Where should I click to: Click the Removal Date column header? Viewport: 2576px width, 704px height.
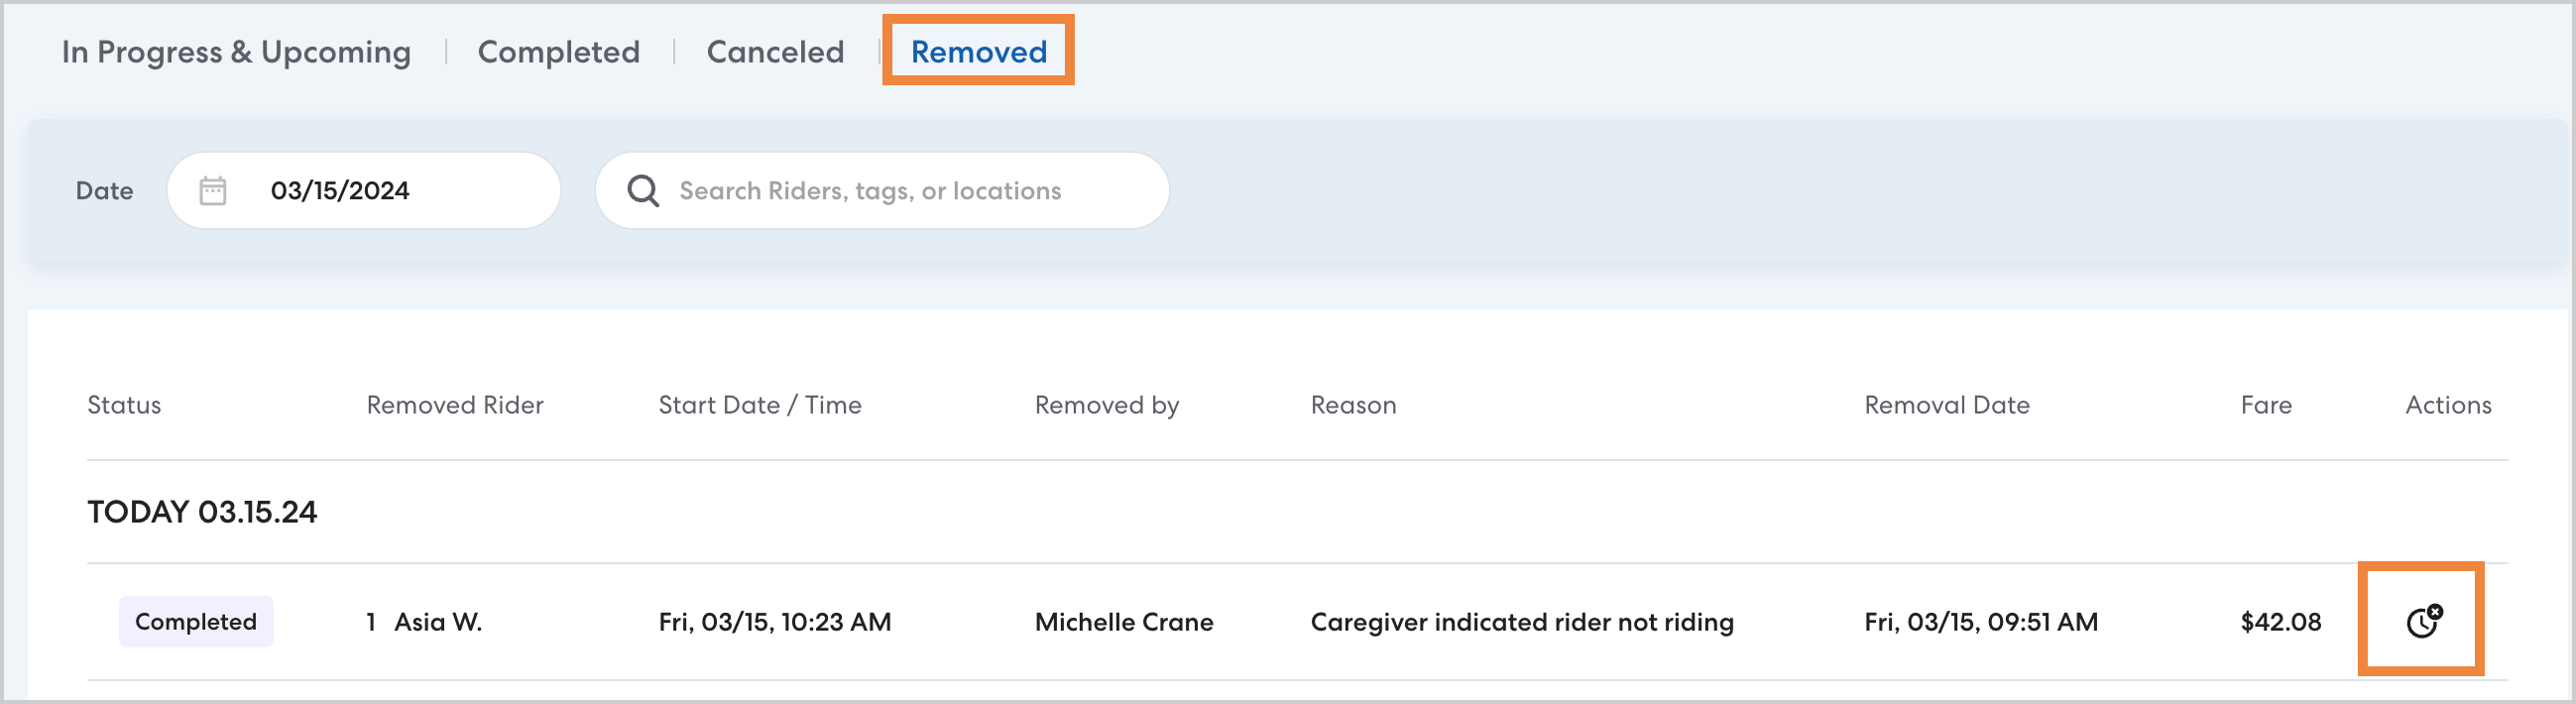[x=1947, y=405]
